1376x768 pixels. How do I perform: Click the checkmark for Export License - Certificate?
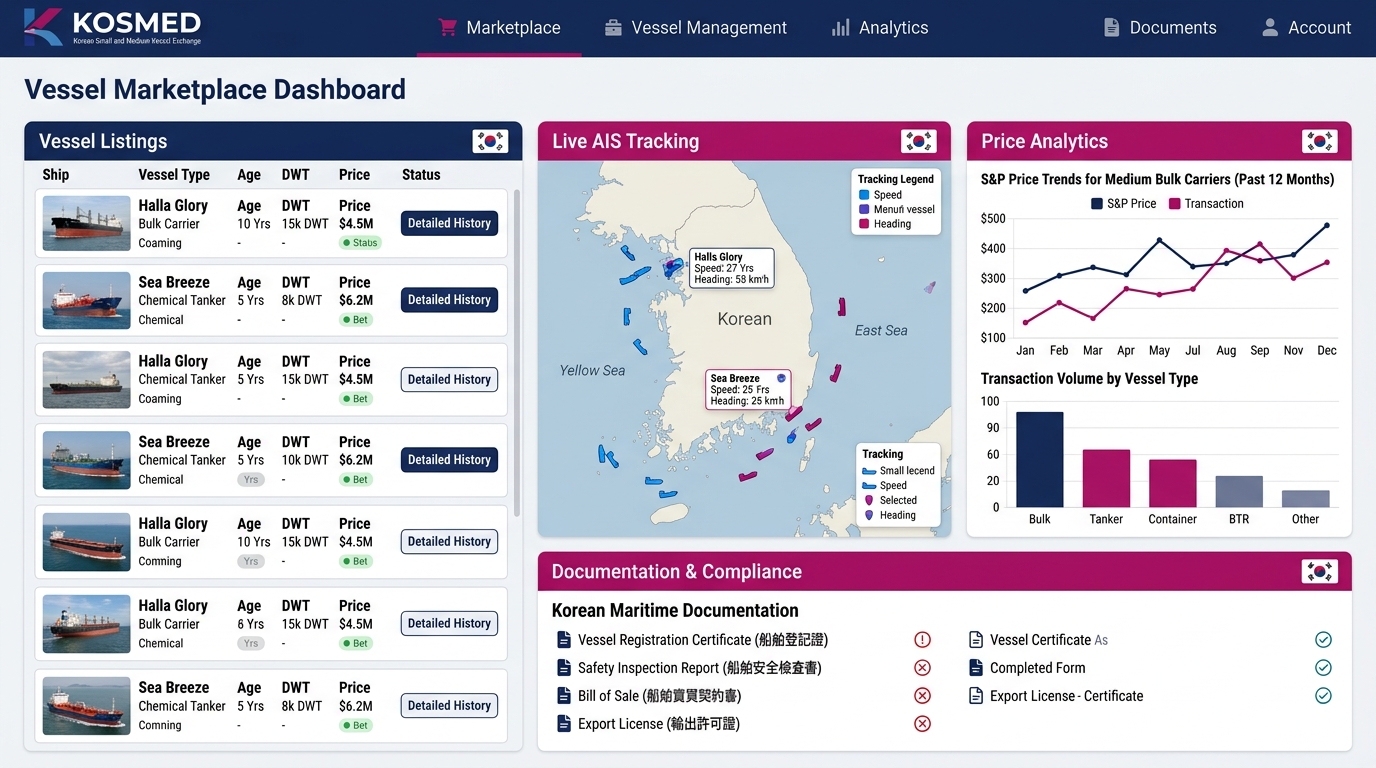click(1323, 696)
